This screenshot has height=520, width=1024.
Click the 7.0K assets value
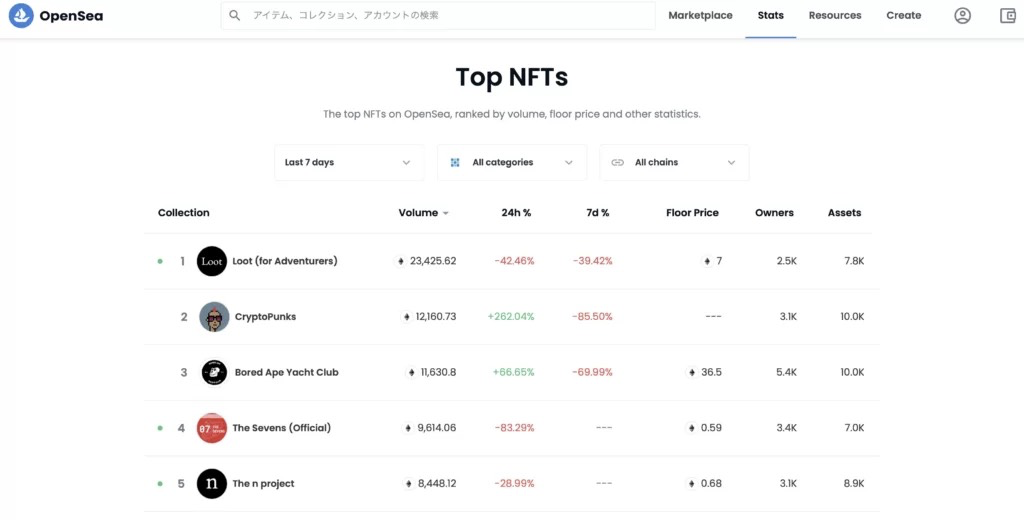(854, 428)
